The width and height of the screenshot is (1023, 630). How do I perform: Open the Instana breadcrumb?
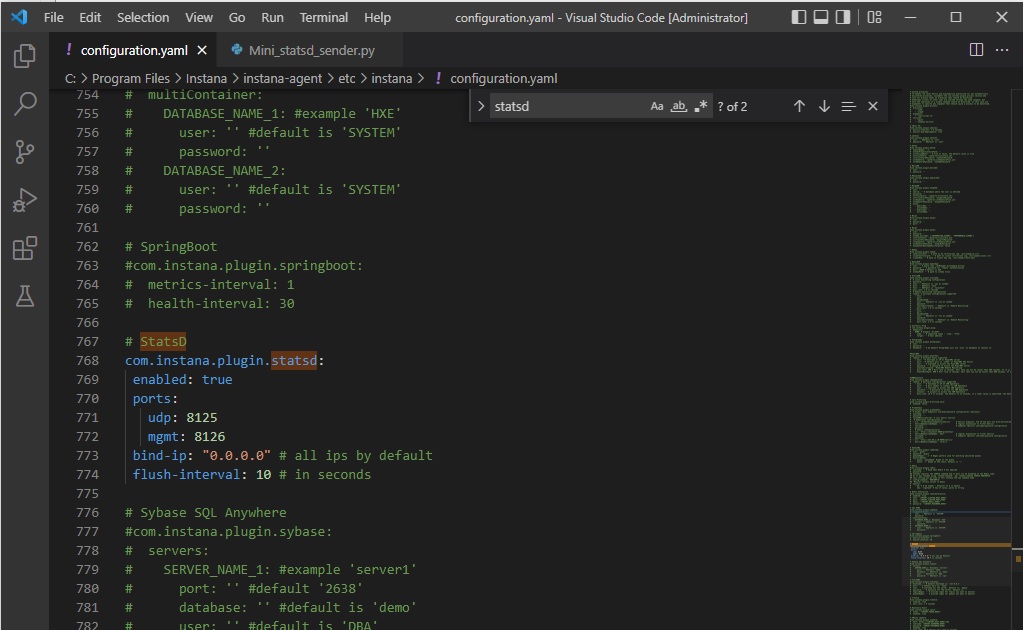point(206,78)
